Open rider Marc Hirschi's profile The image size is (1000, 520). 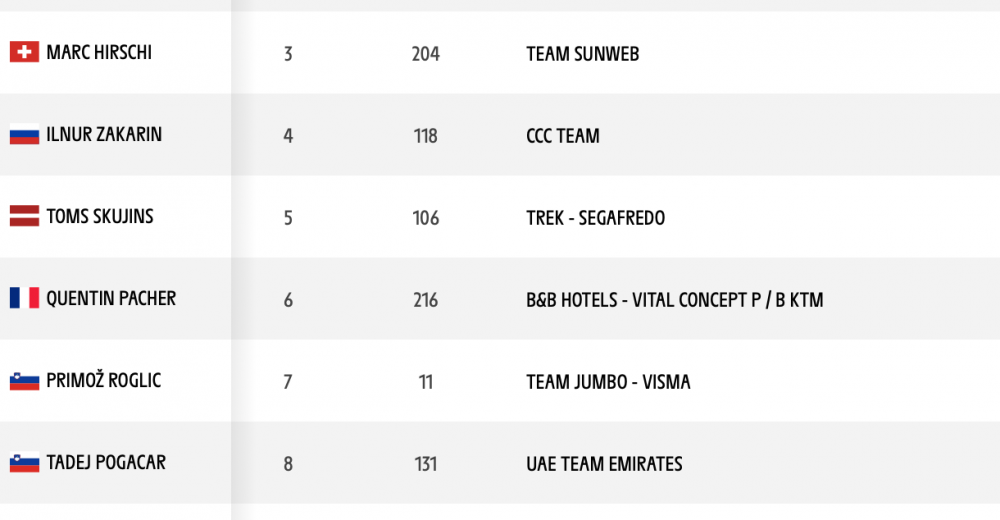pyautogui.click(x=99, y=52)
